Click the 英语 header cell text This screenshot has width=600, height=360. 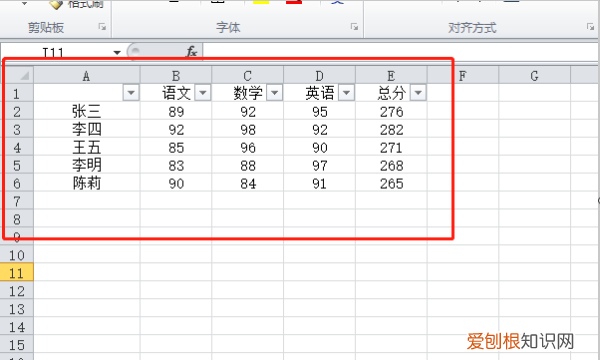coord(320,93)
